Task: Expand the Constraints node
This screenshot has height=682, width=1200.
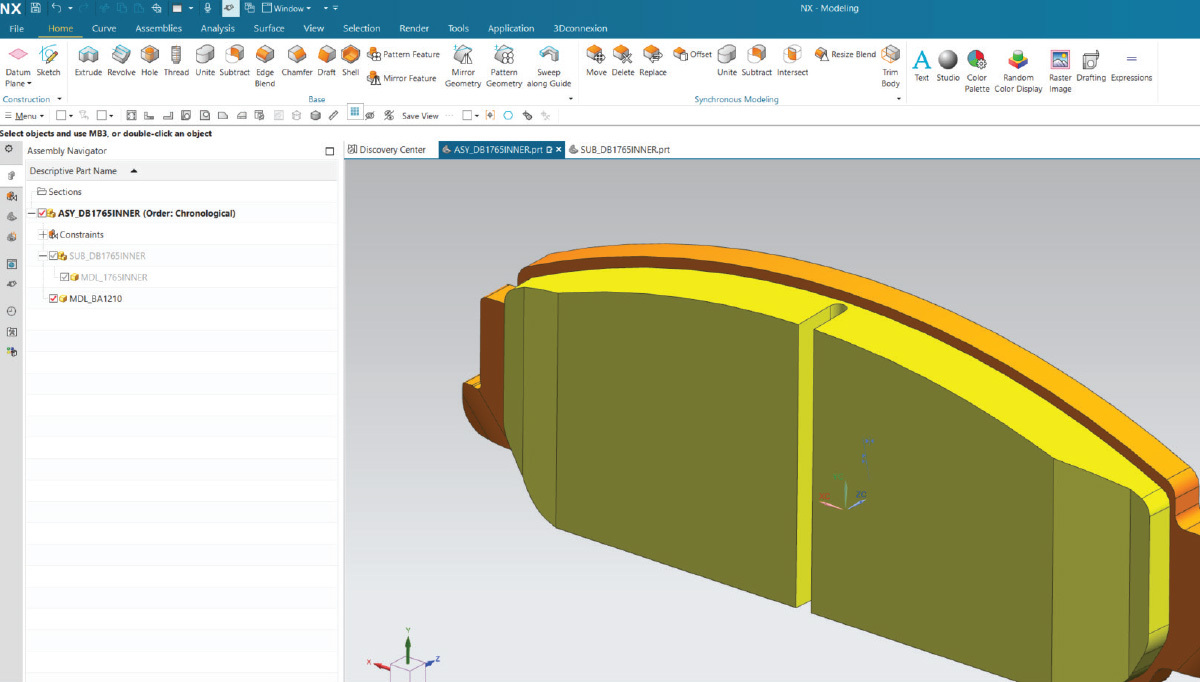Action: [42, 235]
